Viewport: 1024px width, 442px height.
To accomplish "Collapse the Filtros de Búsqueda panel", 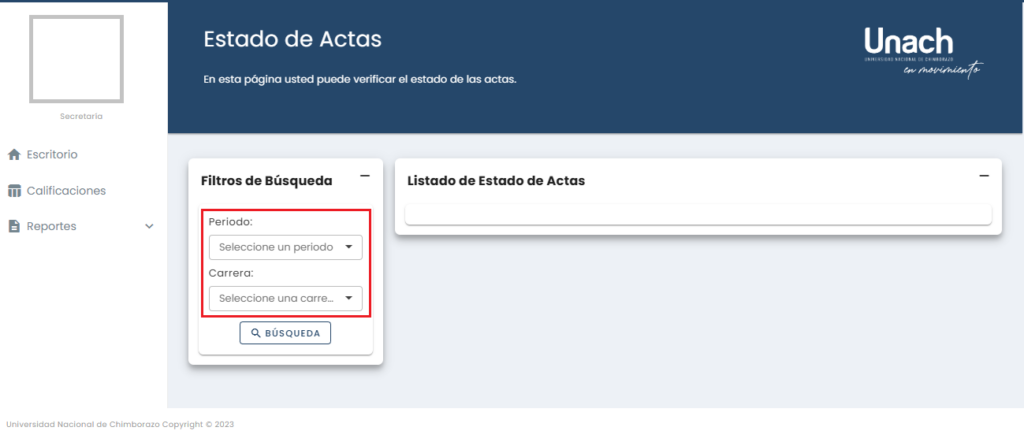I will 365,176.
